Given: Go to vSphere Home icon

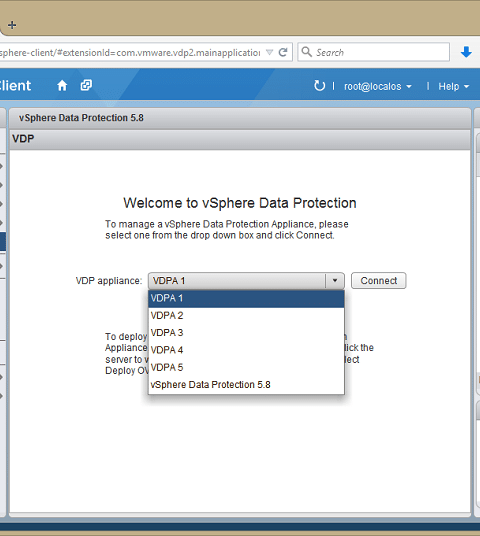Looking at the screenshot, I should [62, 85].
